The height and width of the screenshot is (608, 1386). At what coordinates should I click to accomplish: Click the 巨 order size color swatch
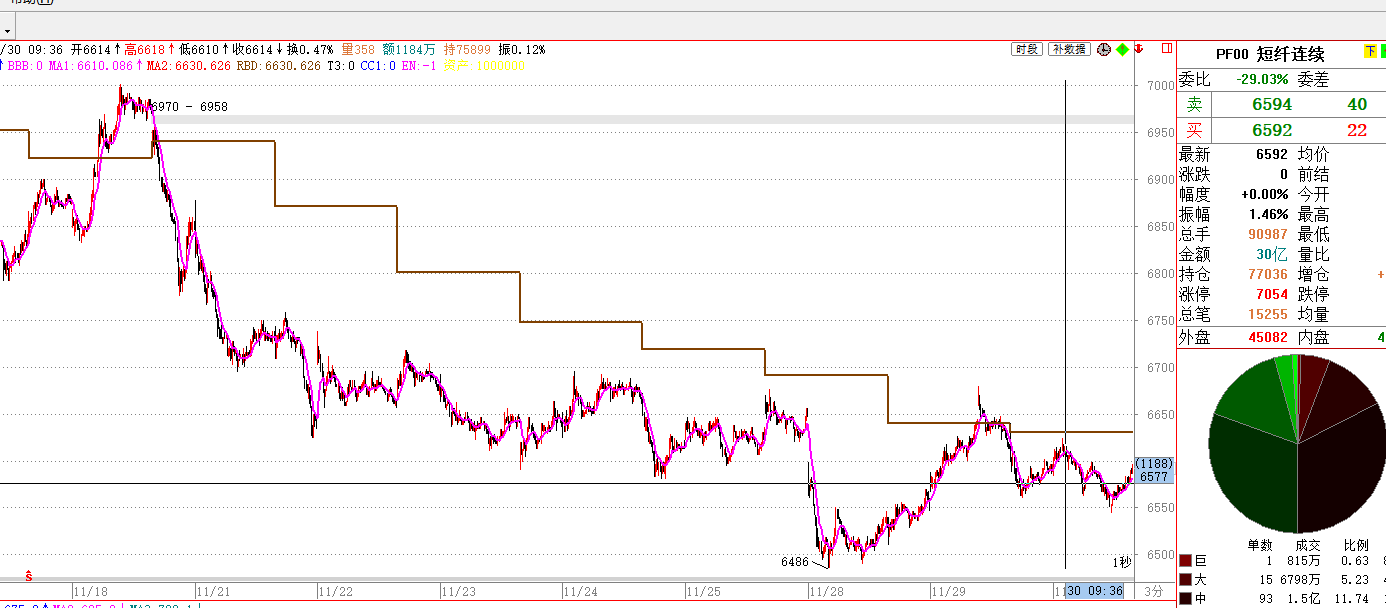click(1185, 562)
